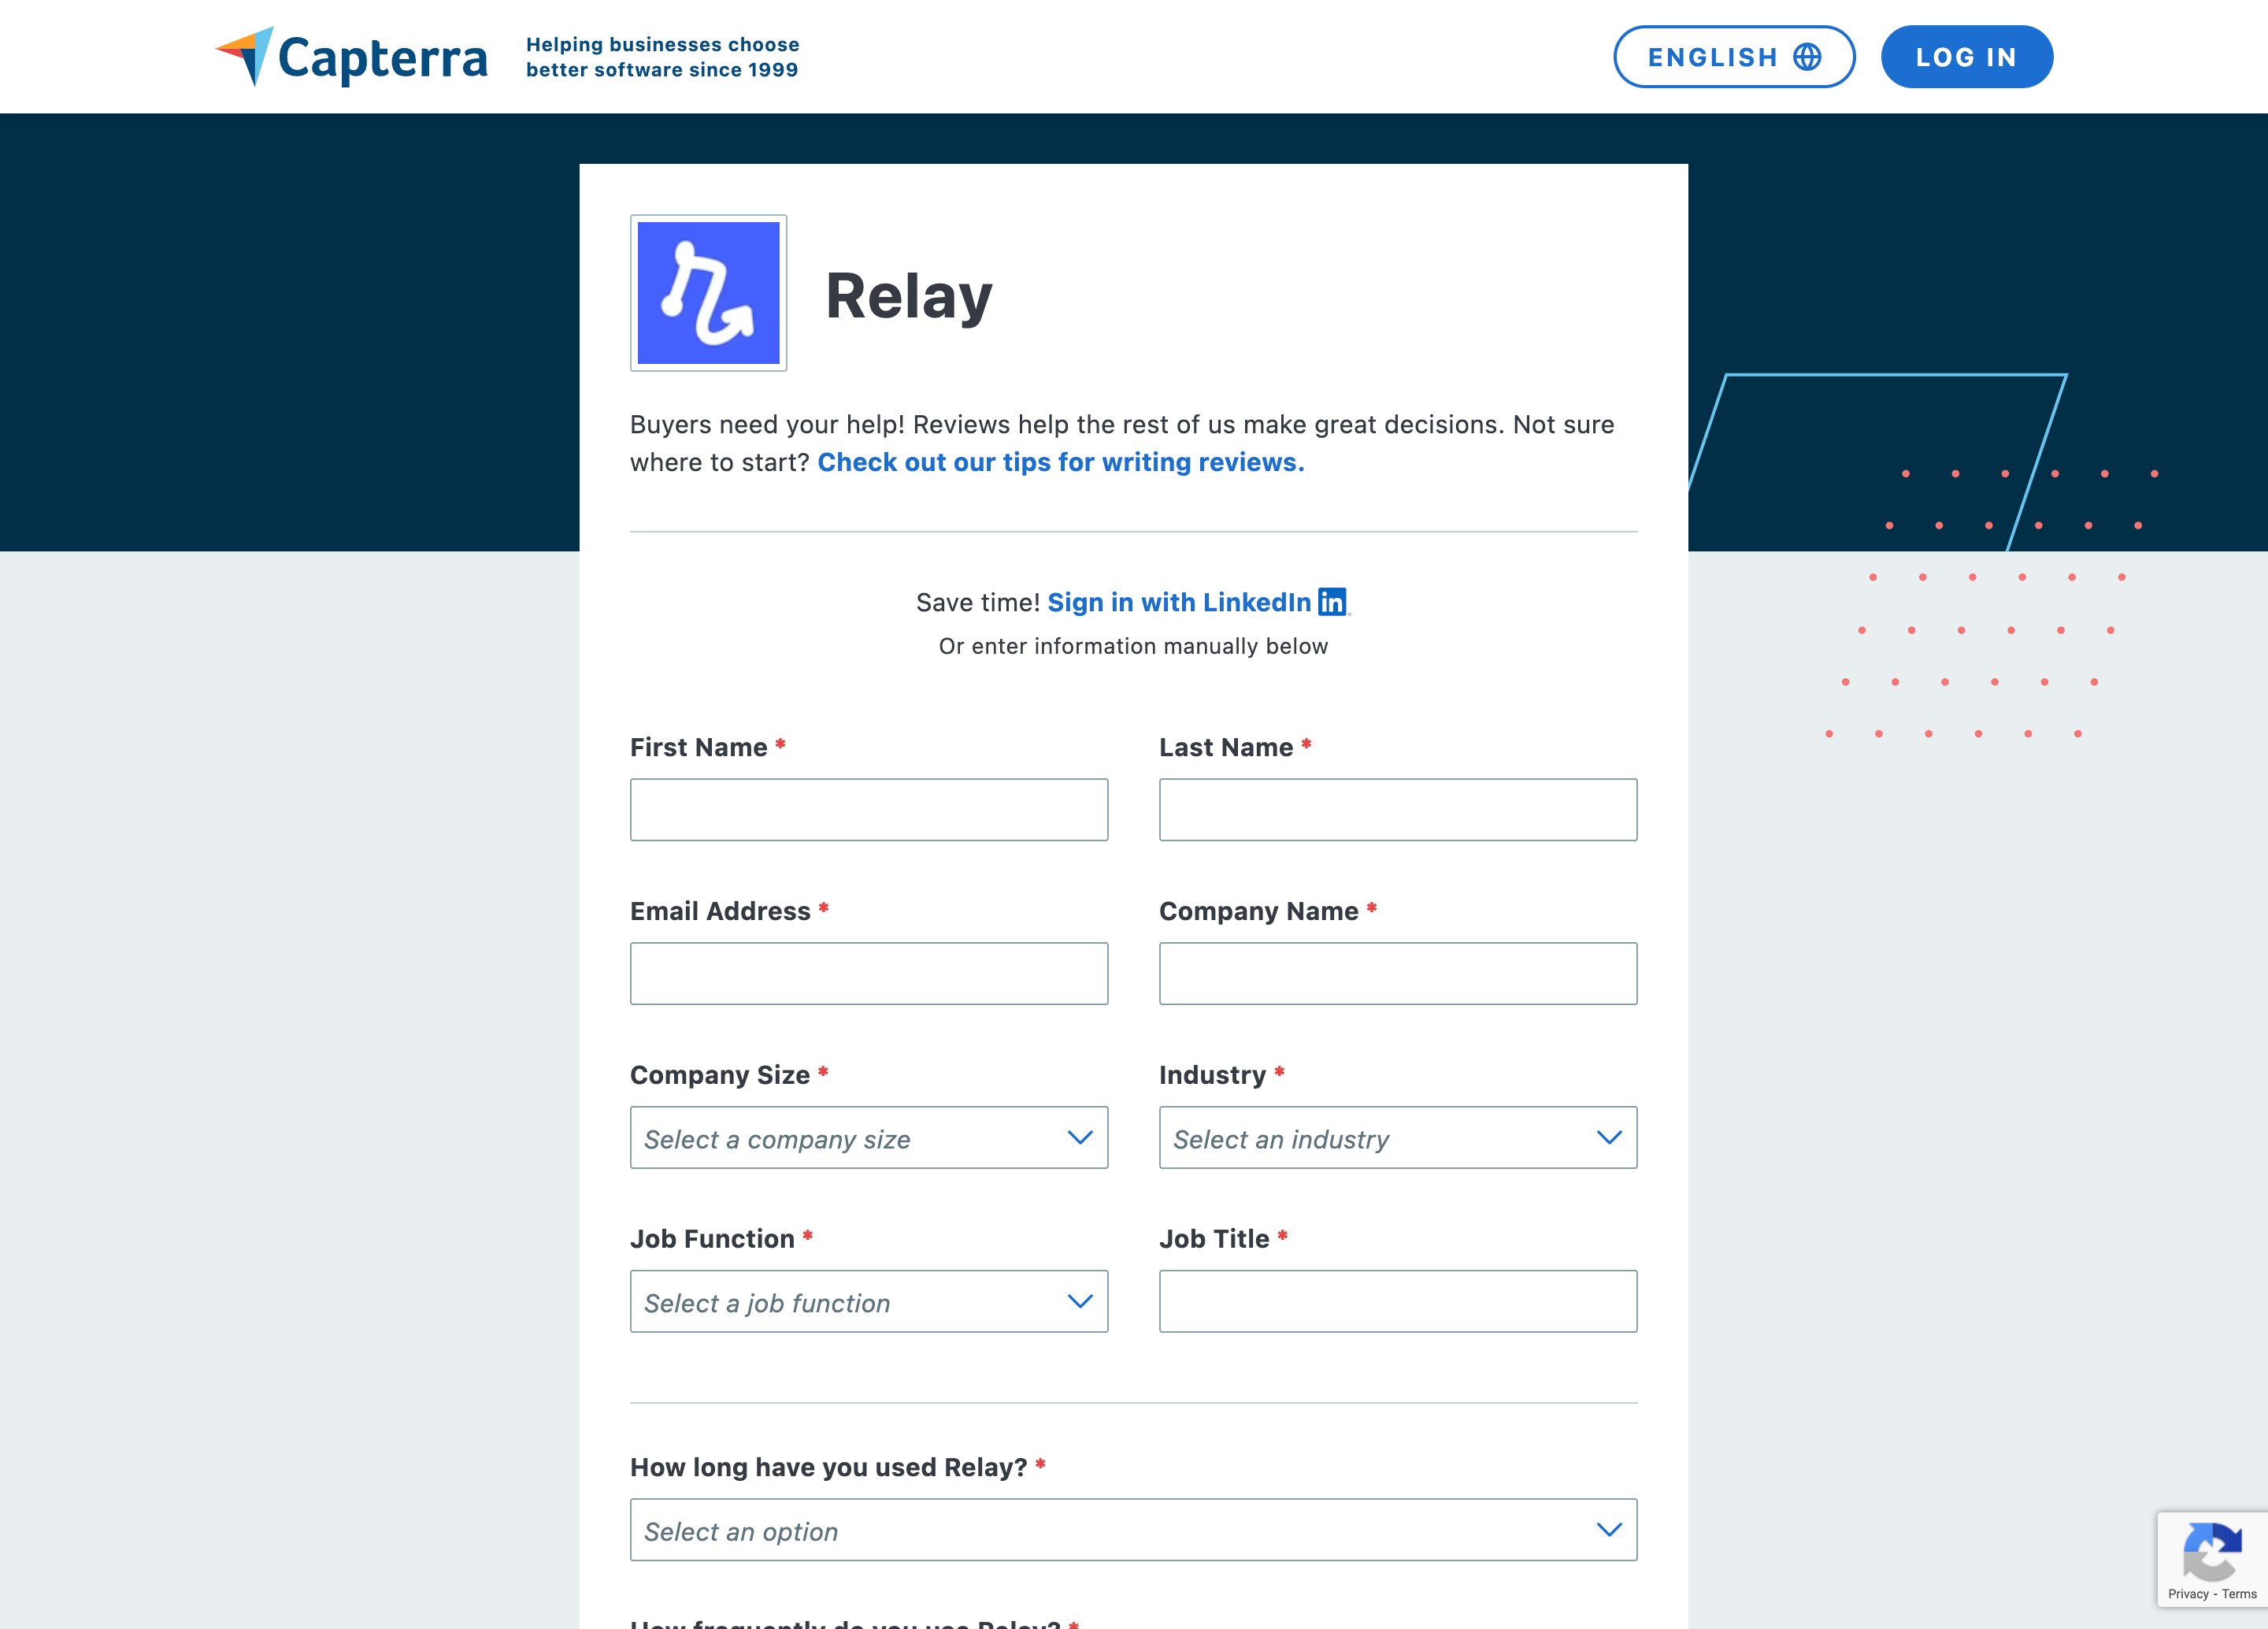Open the Job Function dropdown
Image resolution: width=2268 pixels, height=1629 pixels.
[869, 1302]
